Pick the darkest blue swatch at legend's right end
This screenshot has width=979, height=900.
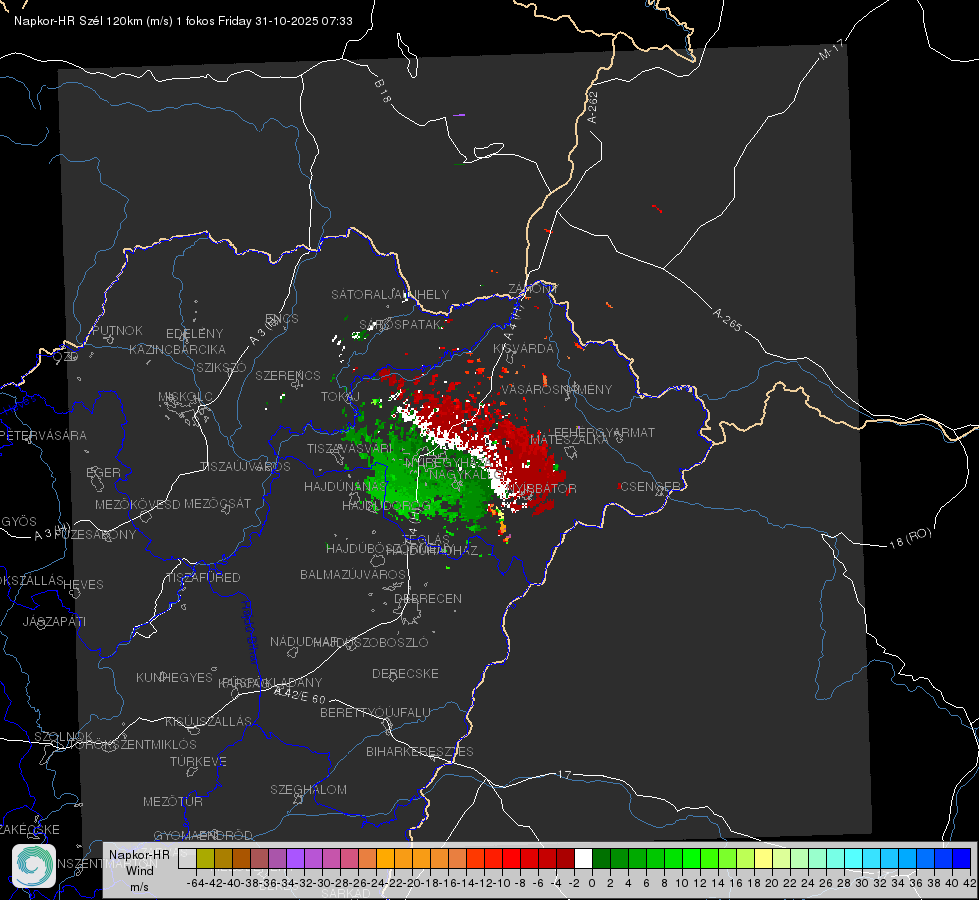pyautogui.click(x=962, y=859)
